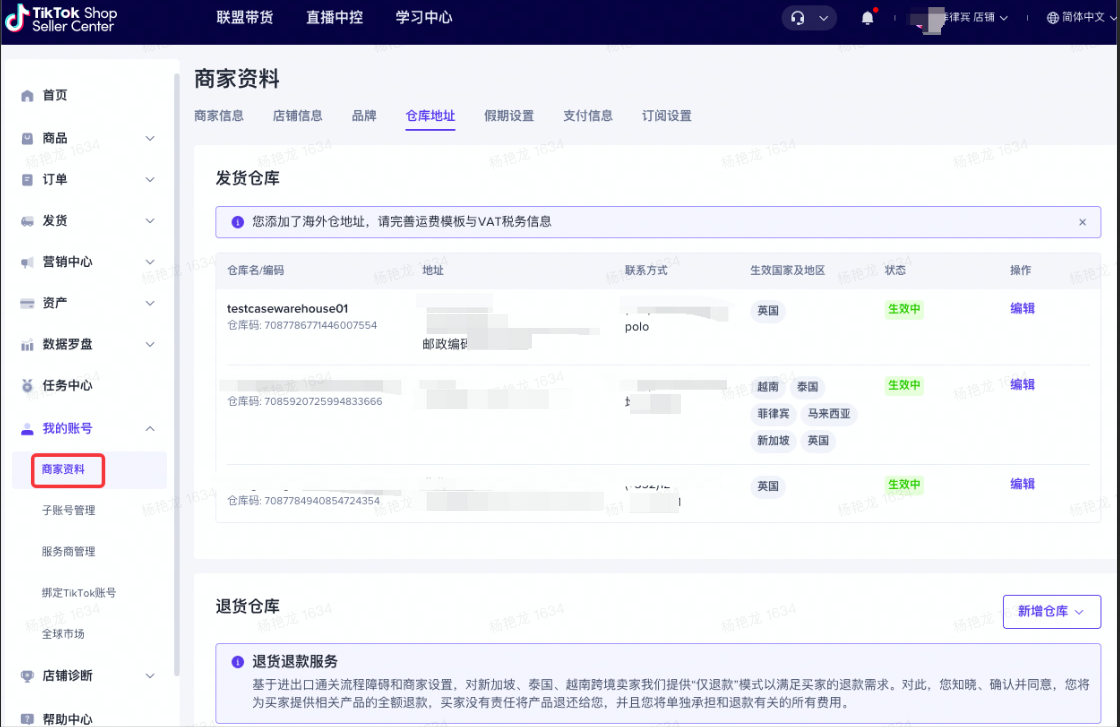Switch to the 支付信息 tab

coord(587,116)
